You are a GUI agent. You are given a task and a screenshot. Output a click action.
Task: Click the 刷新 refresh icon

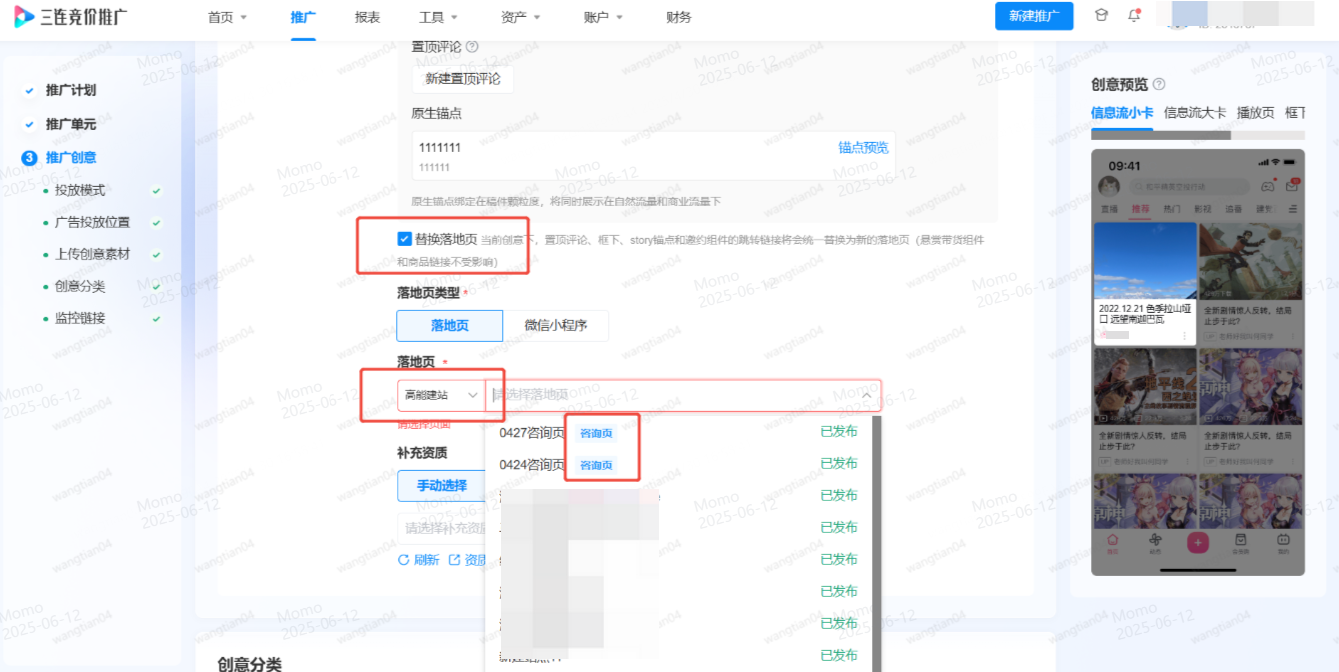[404, 559]
